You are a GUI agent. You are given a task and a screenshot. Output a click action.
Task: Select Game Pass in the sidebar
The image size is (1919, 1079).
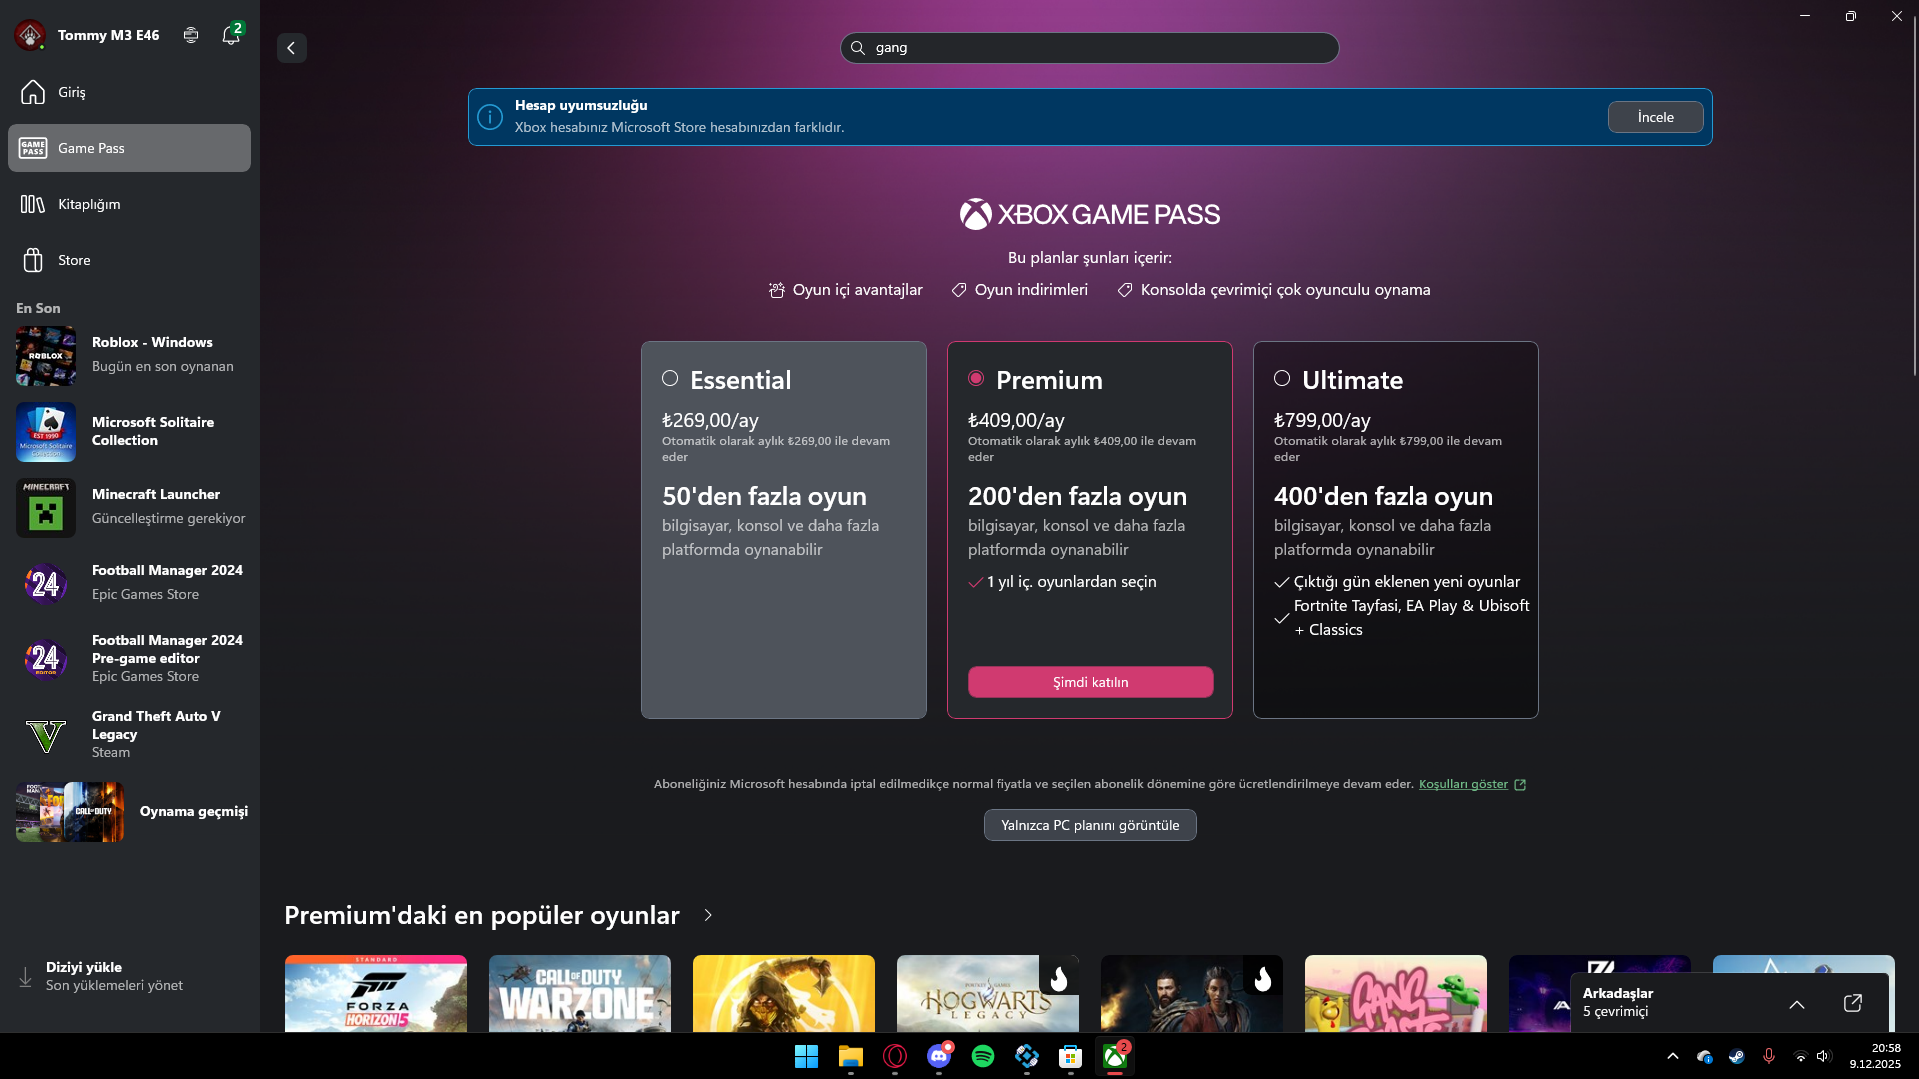(130, 148)
